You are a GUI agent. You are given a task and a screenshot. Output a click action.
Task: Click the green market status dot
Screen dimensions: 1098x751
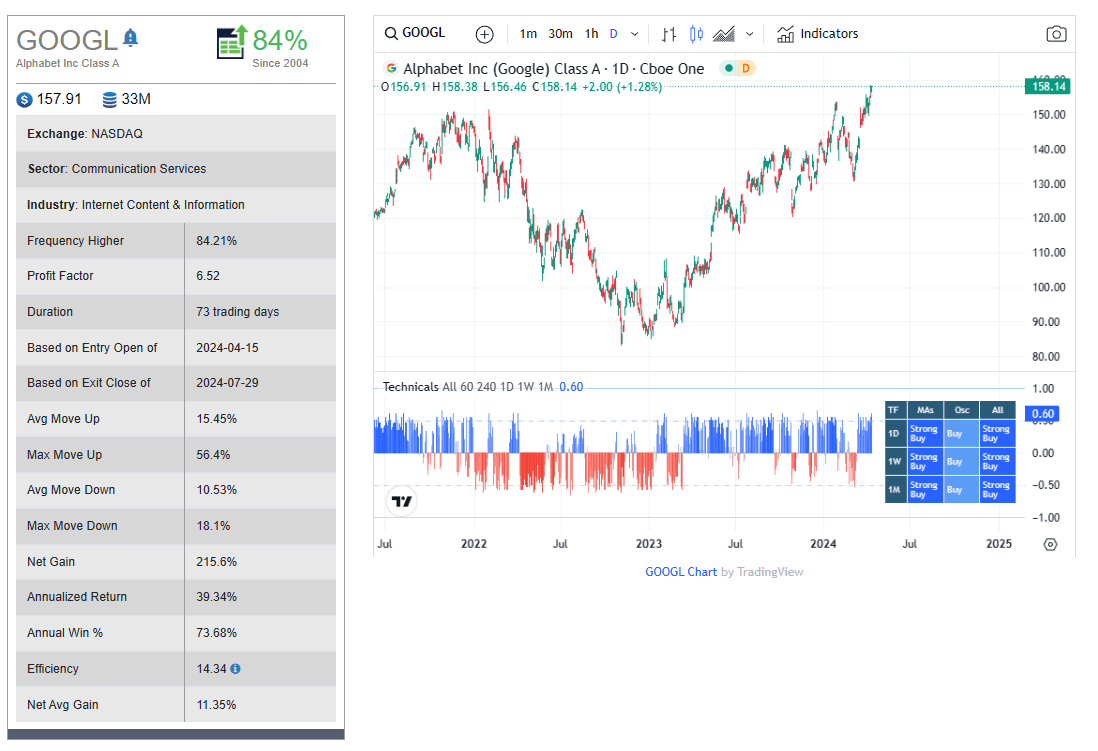tap(729, 68)
